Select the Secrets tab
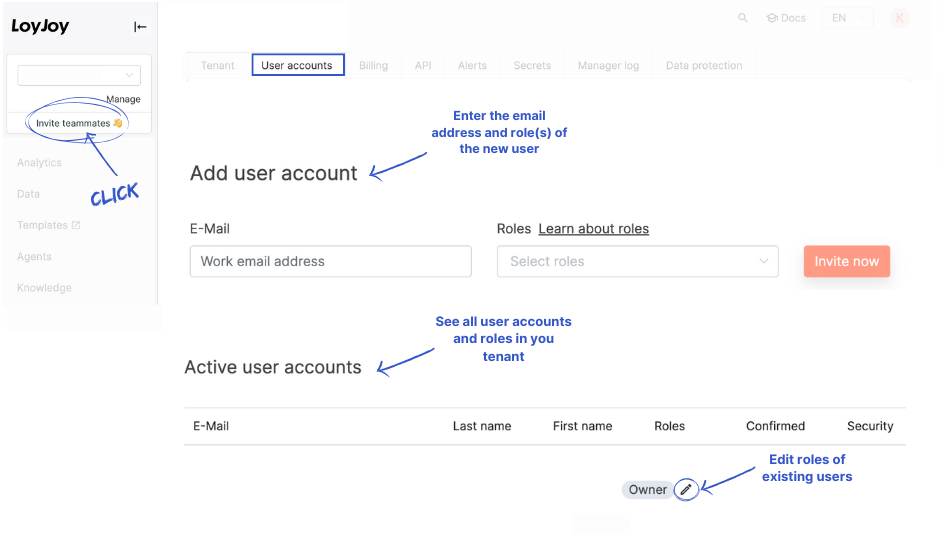The height and width of the screenshot is (550, 940). pyautogui.click(x=532, y=65)
